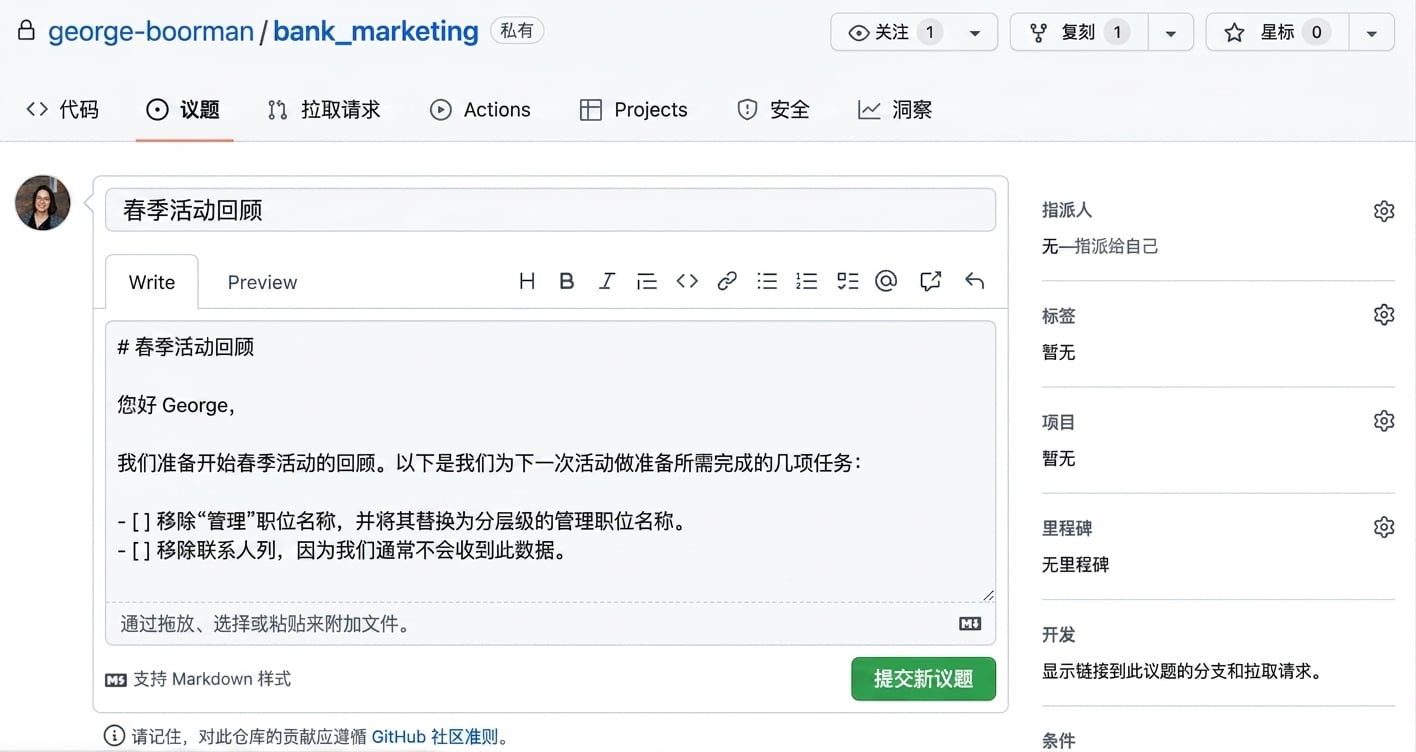This screenshot has width=1416, height=752.
Task: Open 里程碑 settings gear
Action: click(1384, 527)
